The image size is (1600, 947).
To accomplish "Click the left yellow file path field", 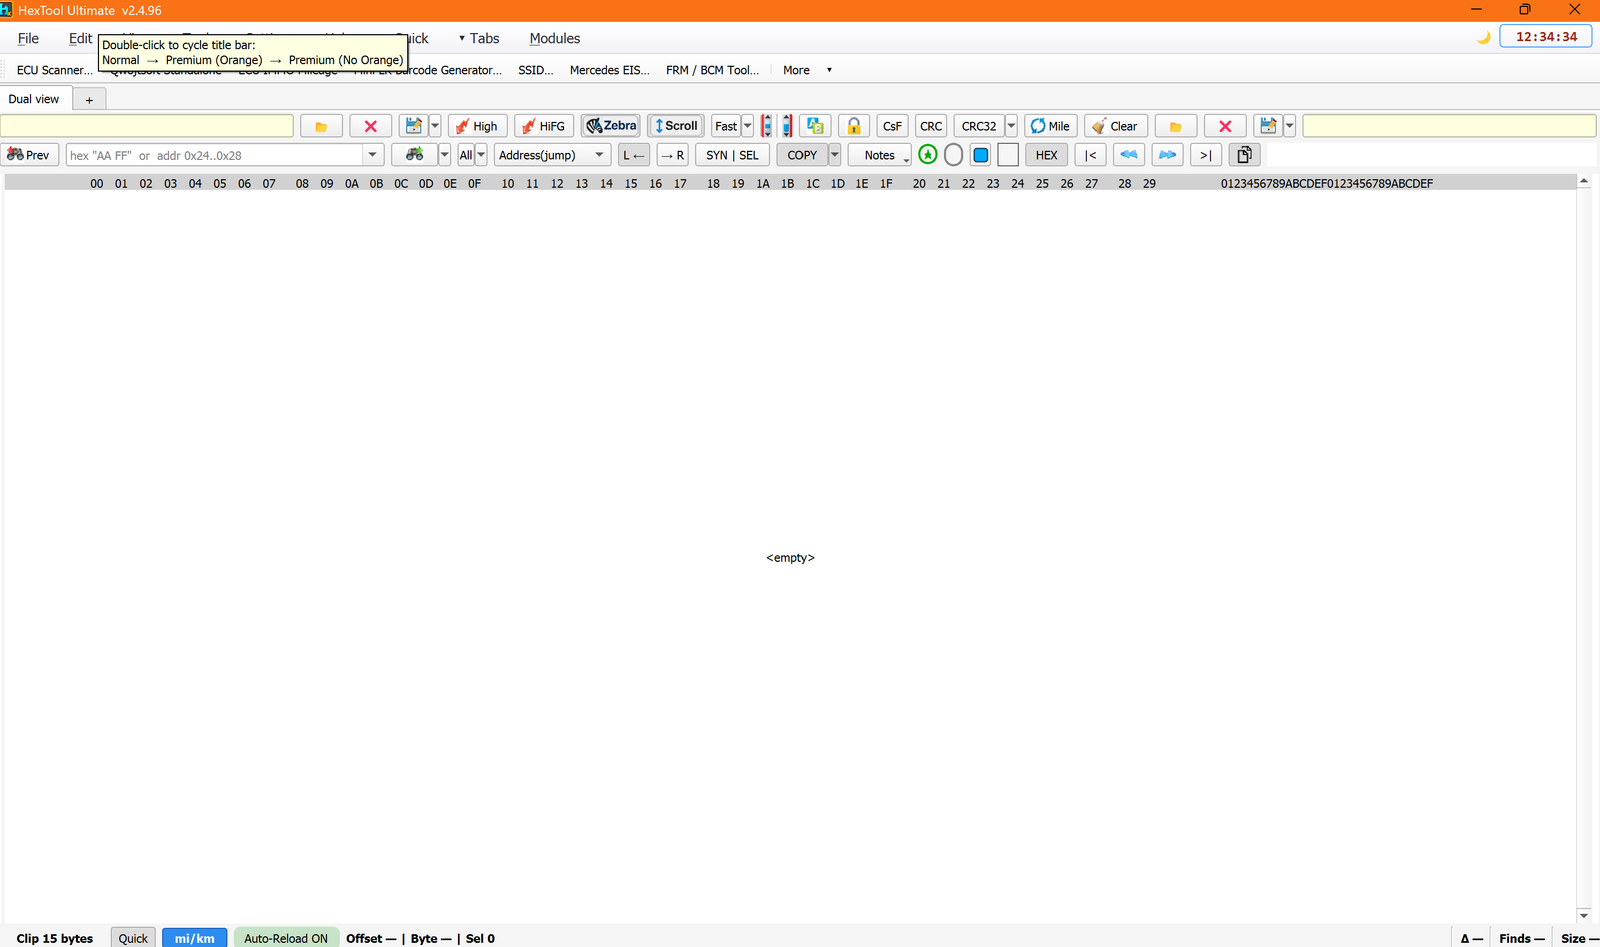I will pyautogui.click(x=147, y=126).
